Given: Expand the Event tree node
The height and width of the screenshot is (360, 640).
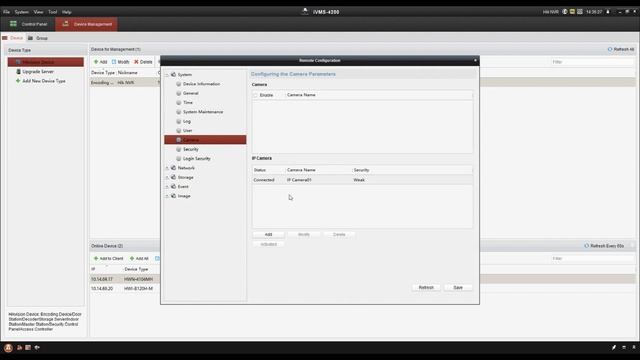Looking at the screenshot, I should pos(167,187).
